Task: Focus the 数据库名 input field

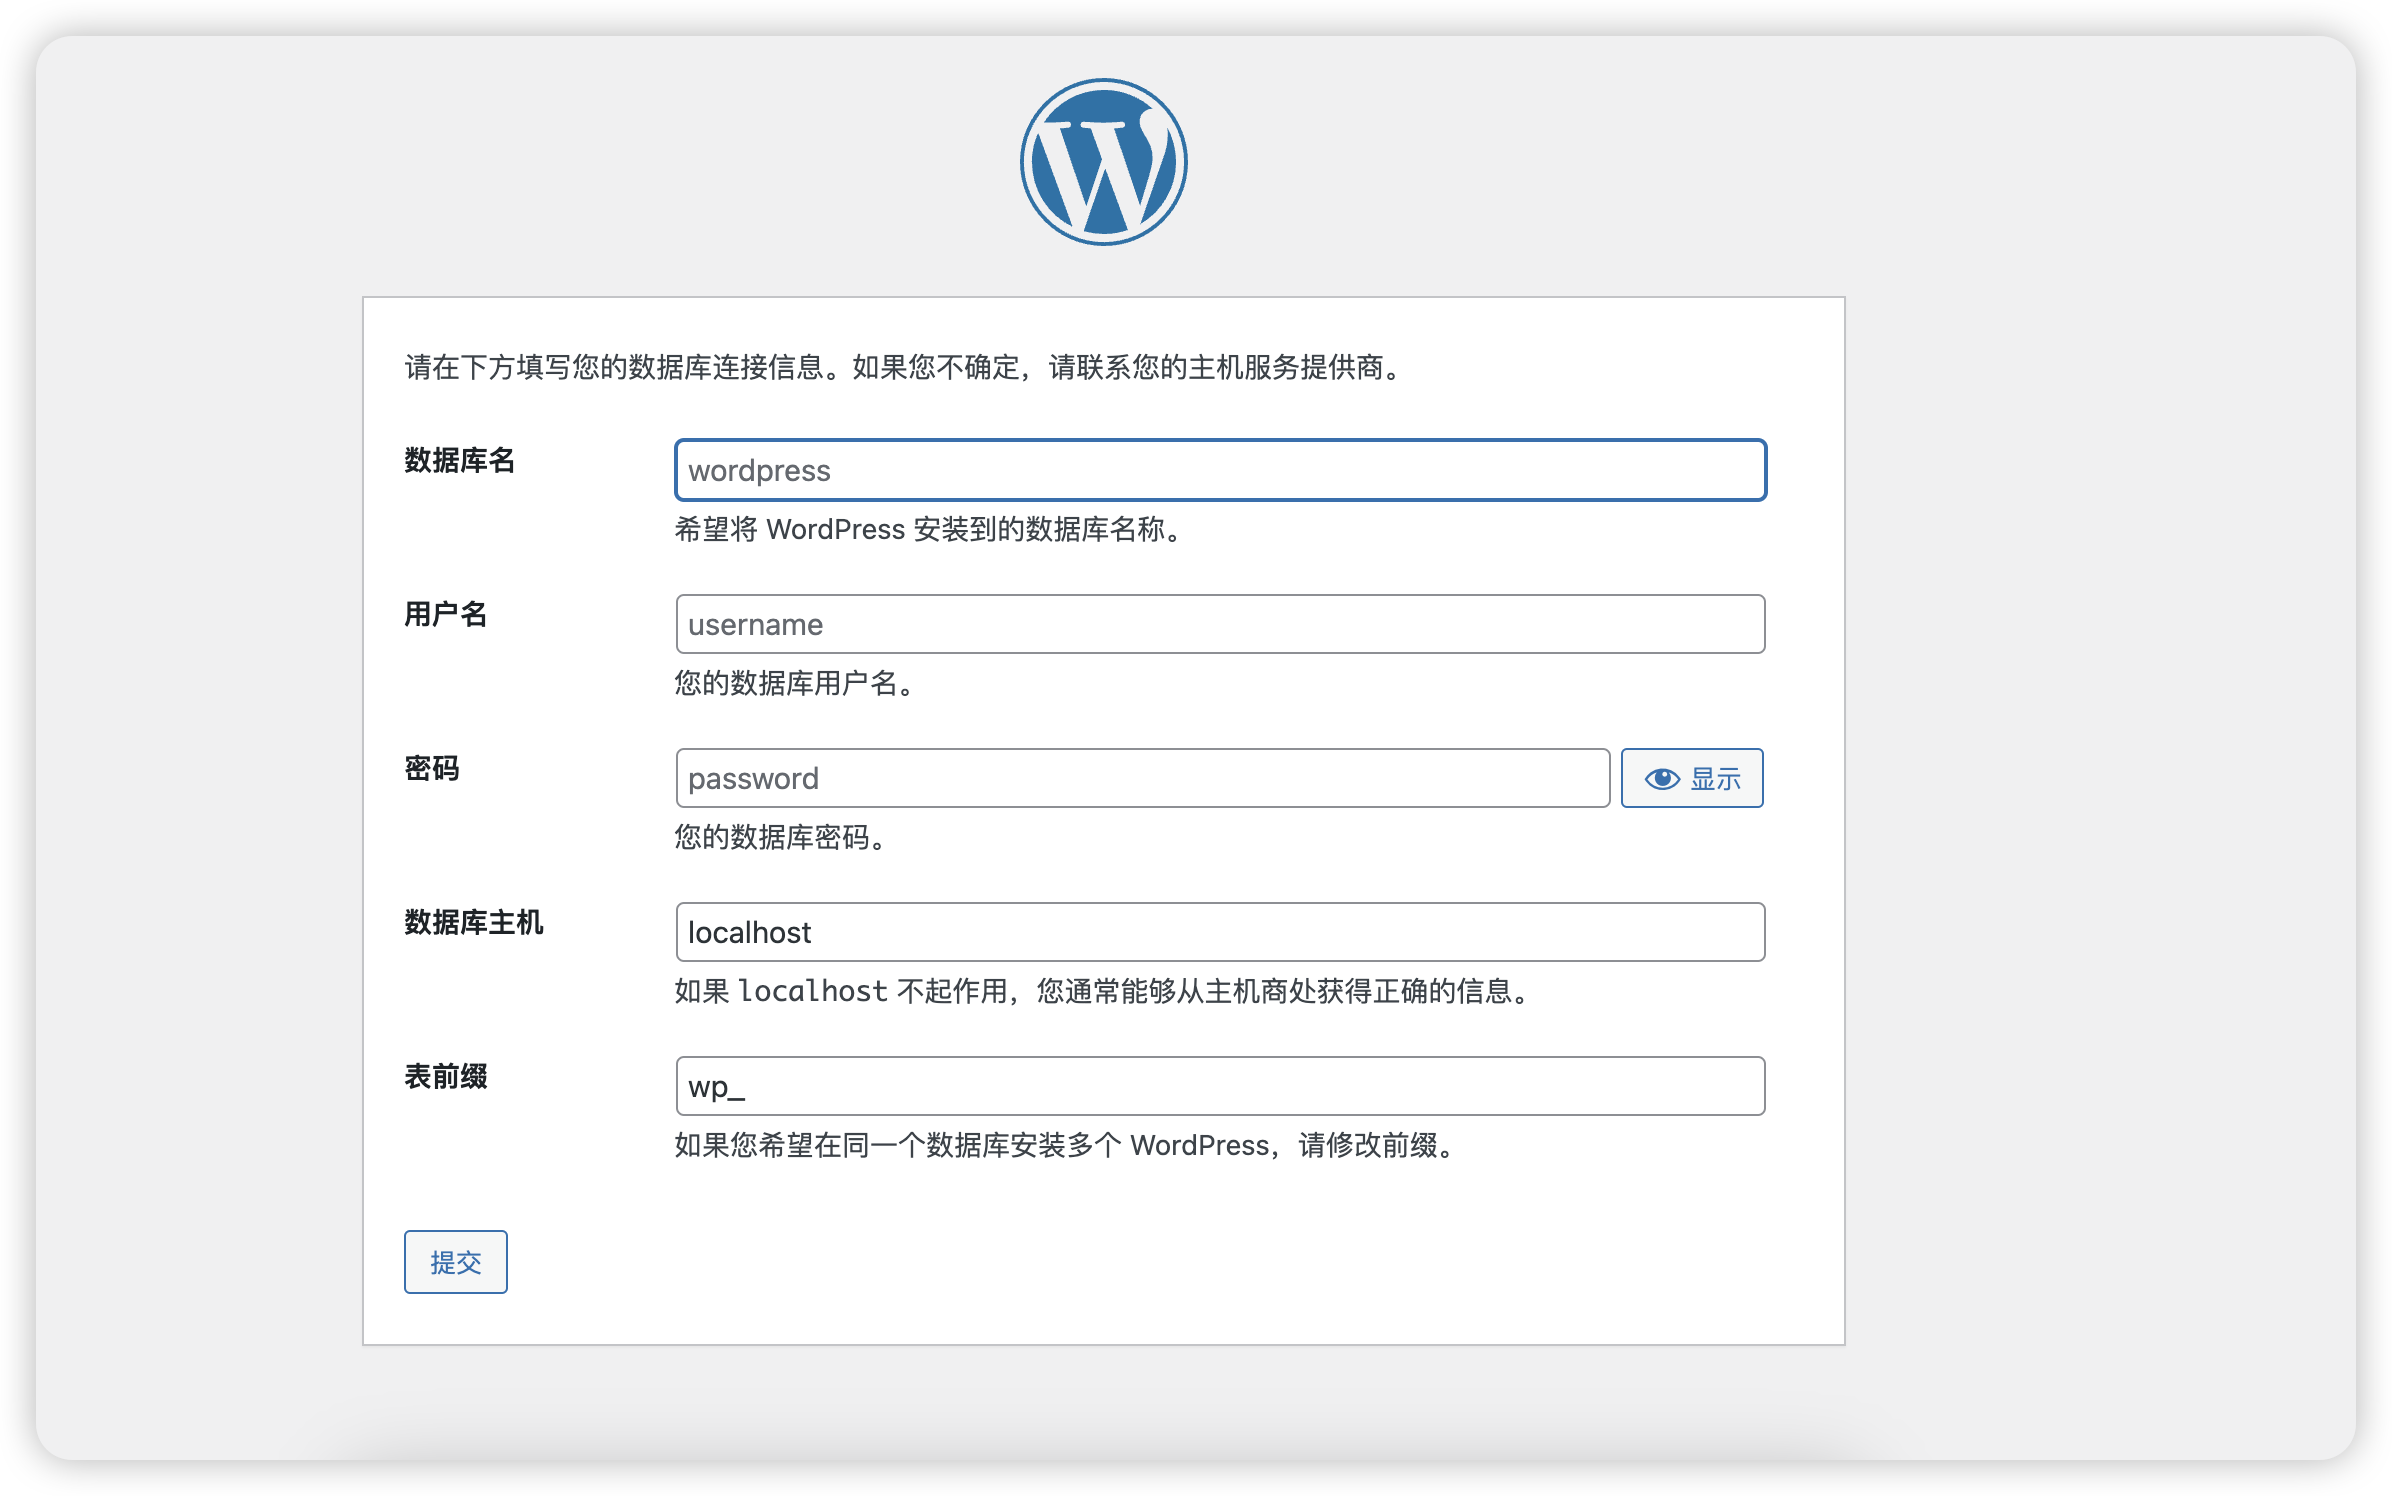Action: pyautogui.click(x=1220, y=470)
